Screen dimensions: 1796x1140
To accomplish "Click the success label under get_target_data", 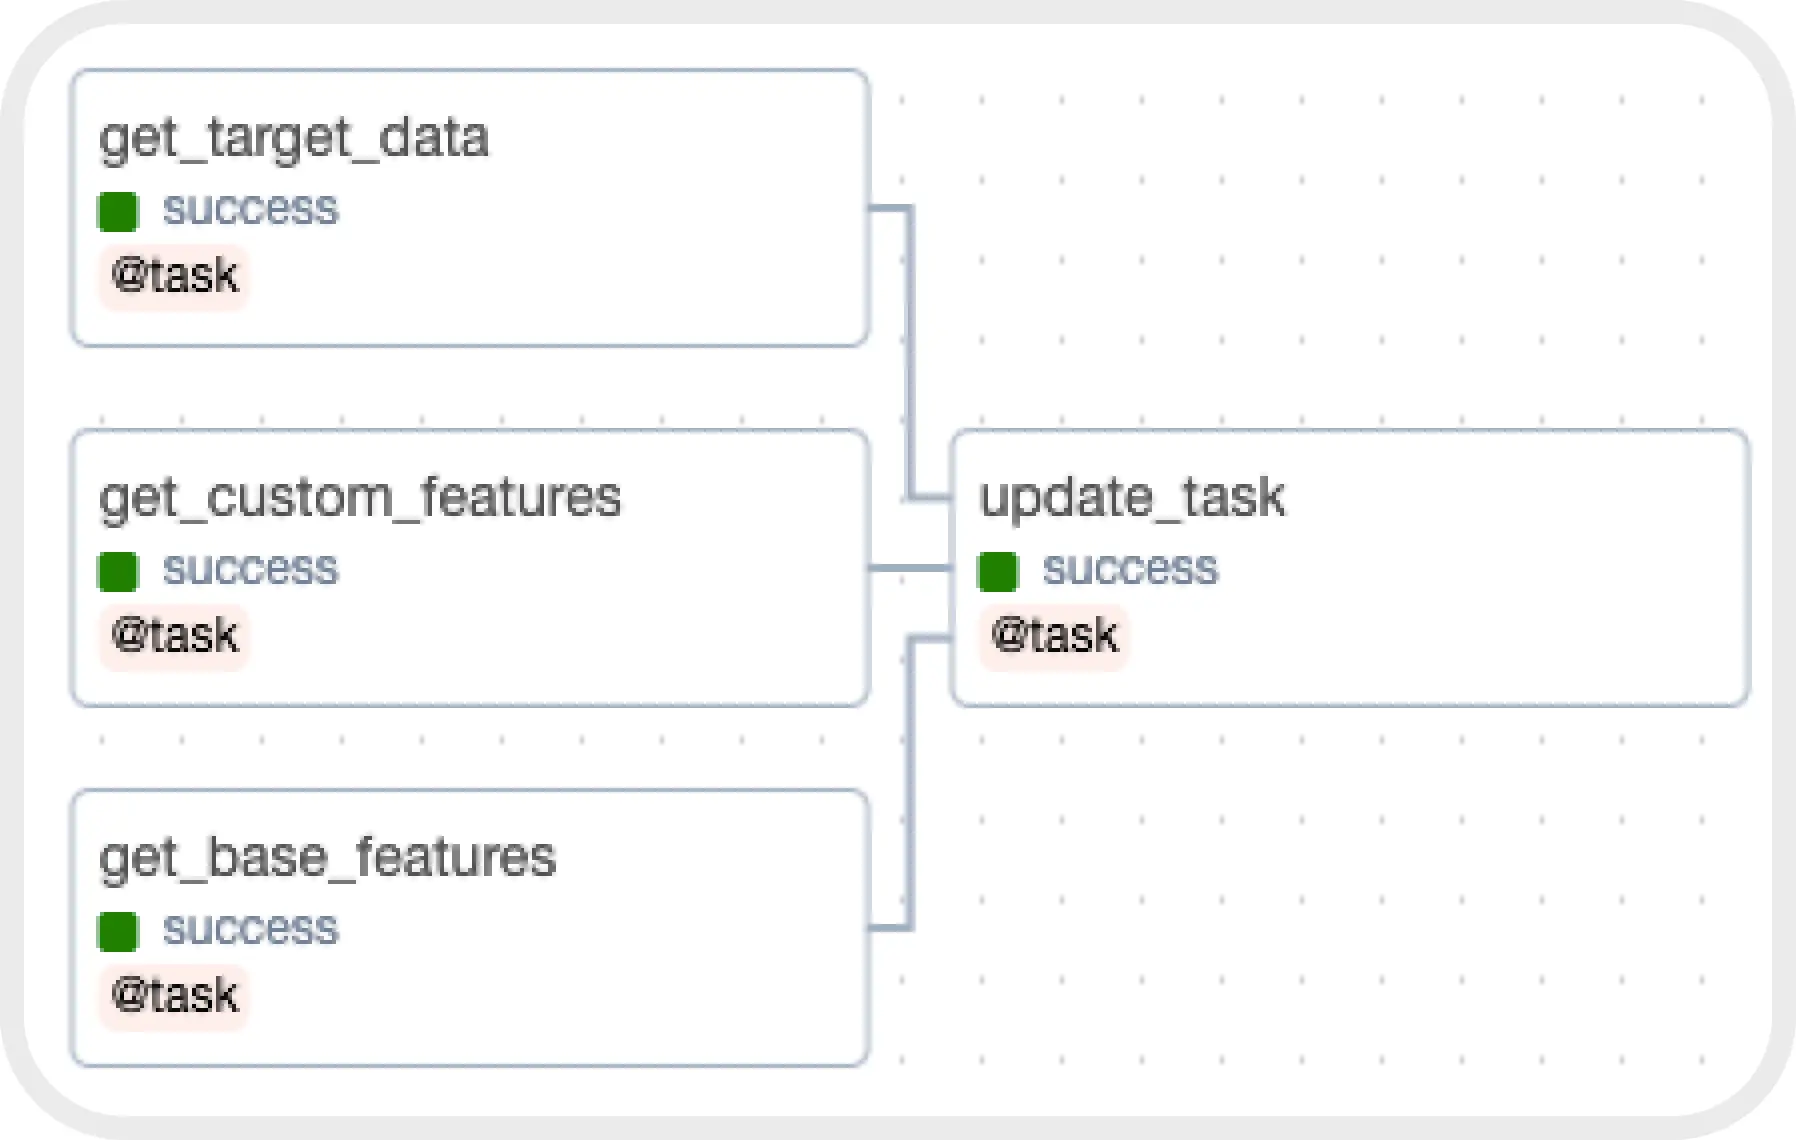I will pyautogui.click(x=250, y=209).
